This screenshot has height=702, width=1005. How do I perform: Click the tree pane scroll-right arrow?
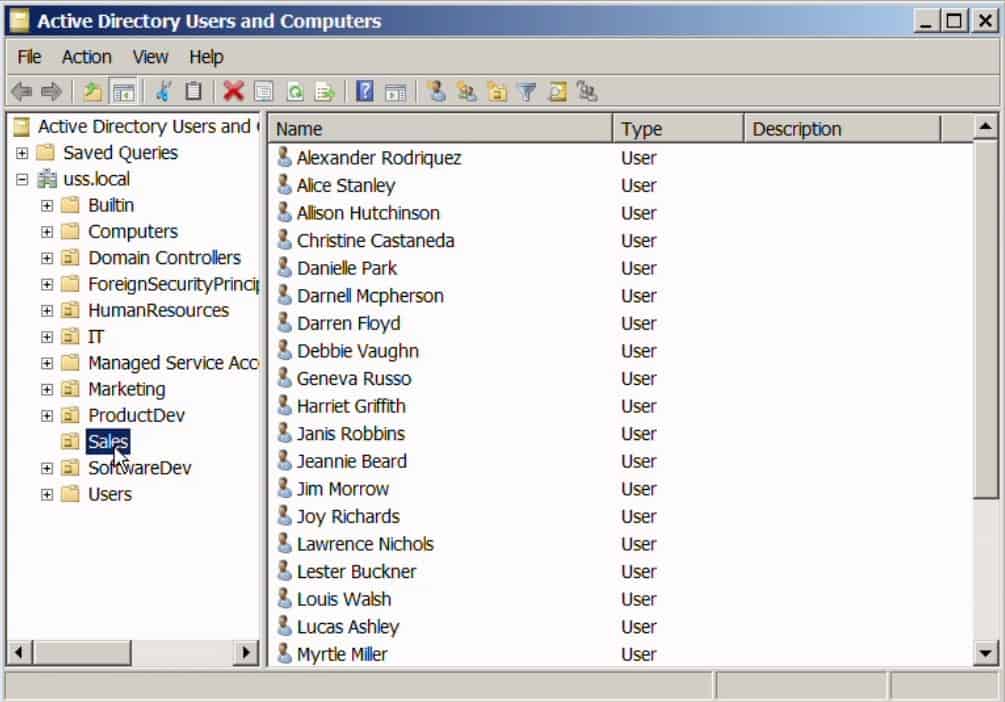tap(246, 653)
